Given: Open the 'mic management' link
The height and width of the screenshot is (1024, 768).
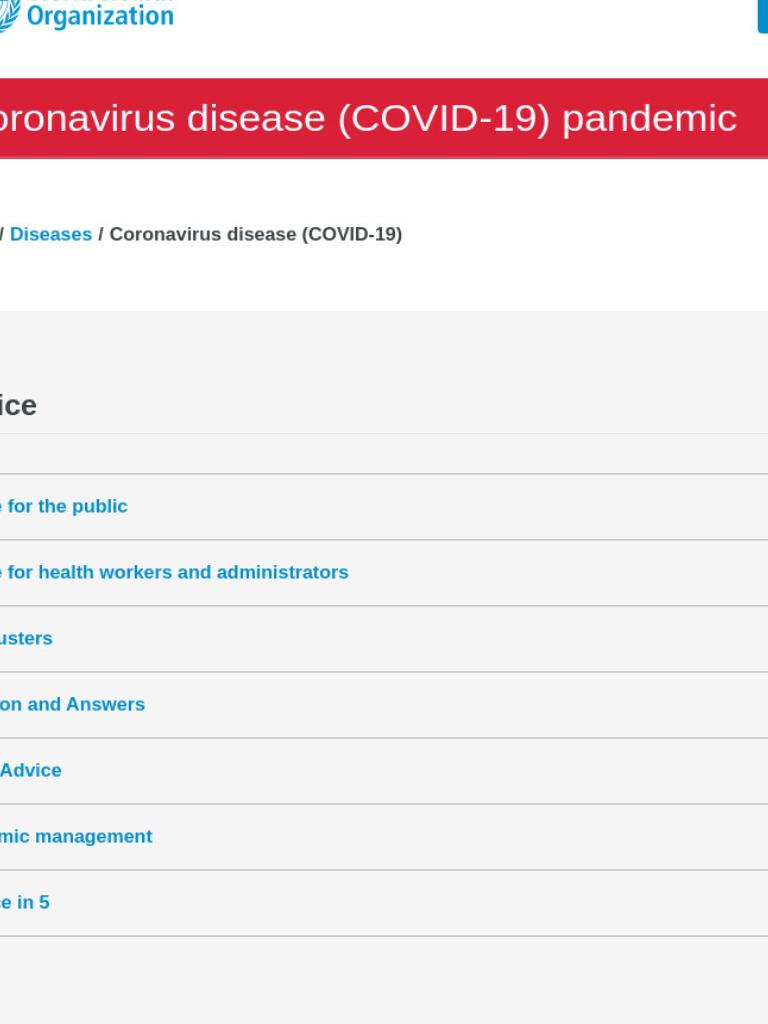Looking at the screenshot, I should click(76, 836).
